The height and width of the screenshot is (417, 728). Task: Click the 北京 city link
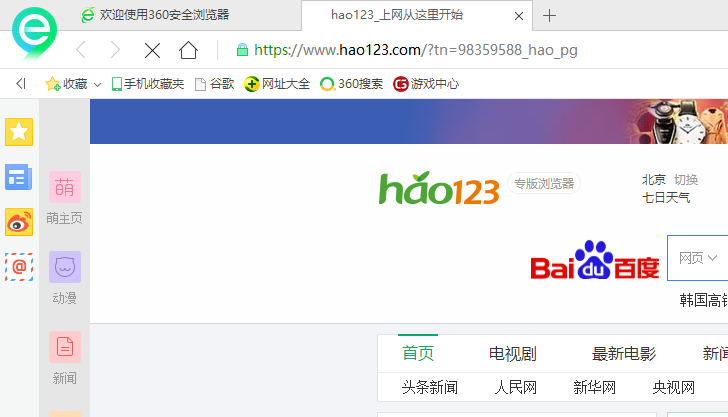pos(654,180)
